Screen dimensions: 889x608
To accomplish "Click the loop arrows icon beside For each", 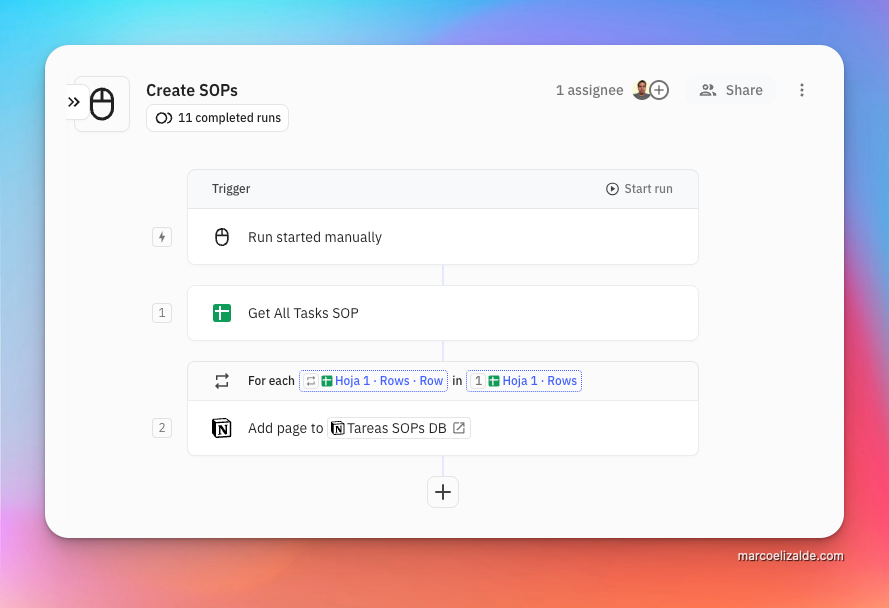I will pos(222,381).
